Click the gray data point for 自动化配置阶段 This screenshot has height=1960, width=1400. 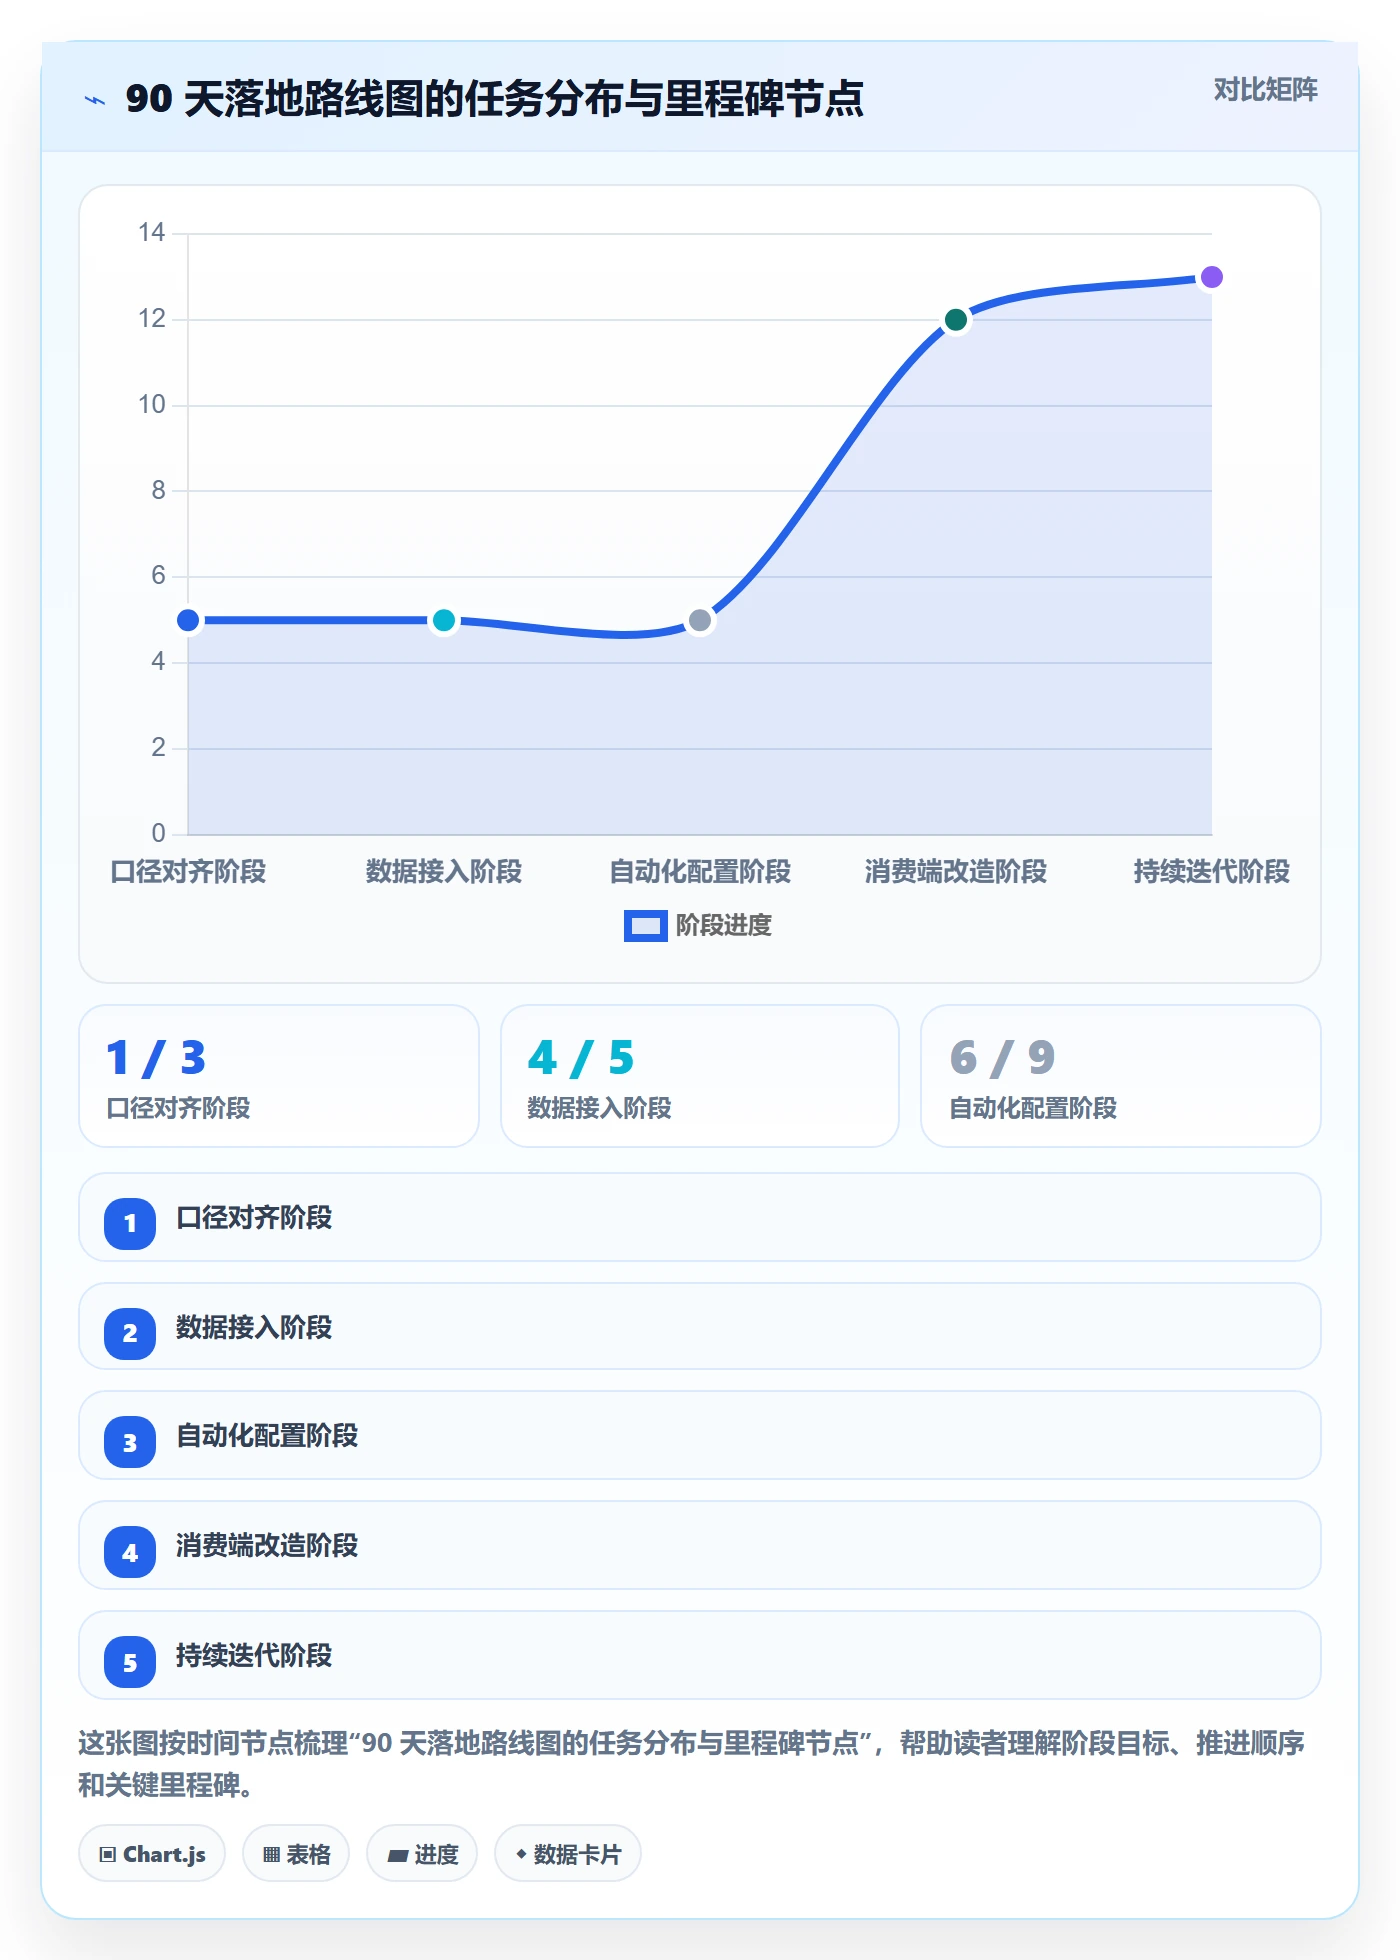point(700,620)
